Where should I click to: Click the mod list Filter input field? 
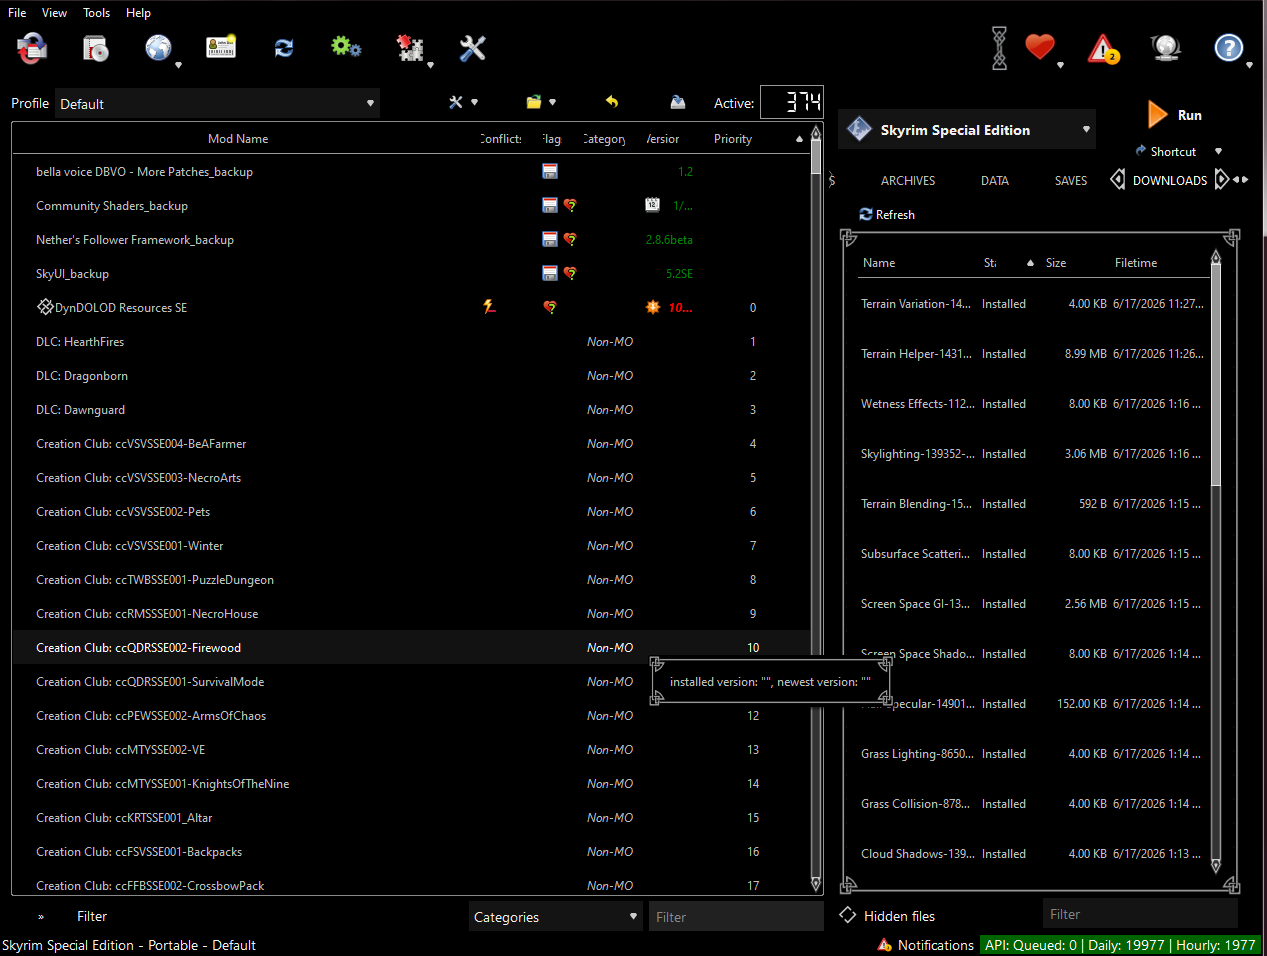[x=736, y=917]
